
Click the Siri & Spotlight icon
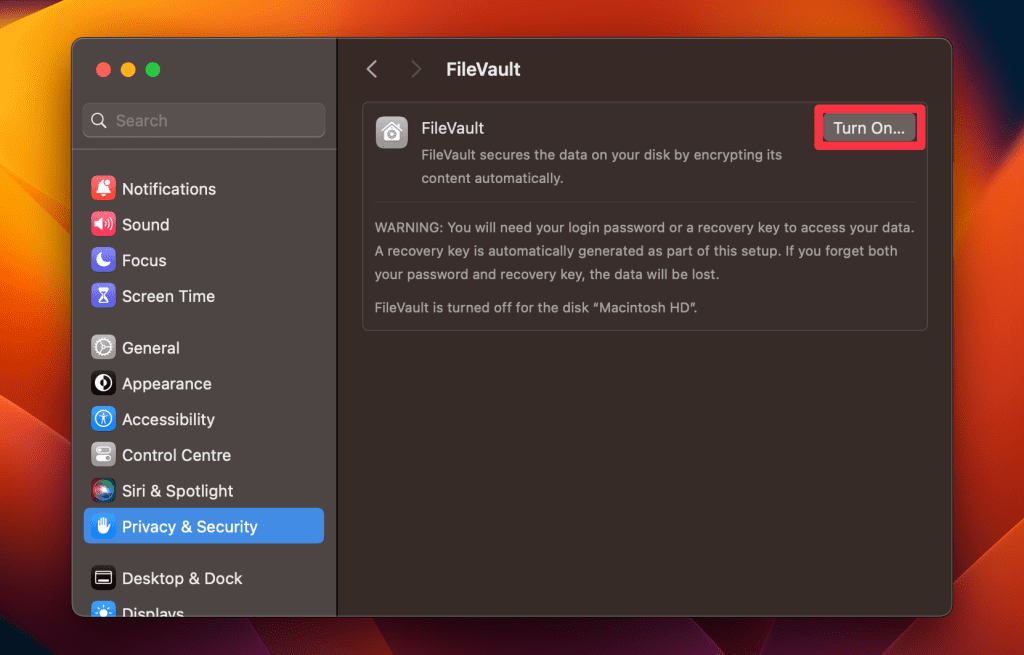click(103, 491)
